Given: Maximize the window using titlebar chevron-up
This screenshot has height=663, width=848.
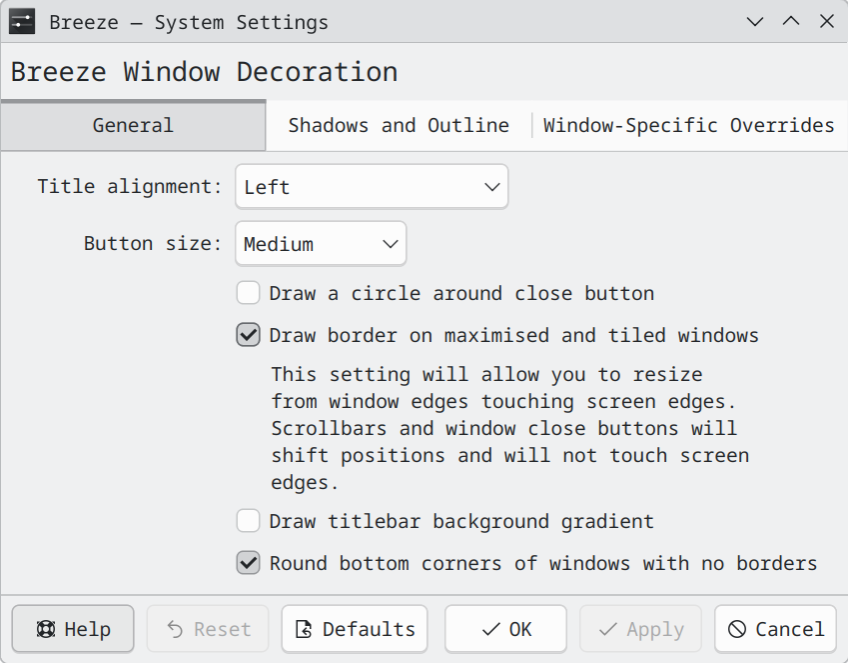Looking at the screenshot, I should (x=791, y=21).
